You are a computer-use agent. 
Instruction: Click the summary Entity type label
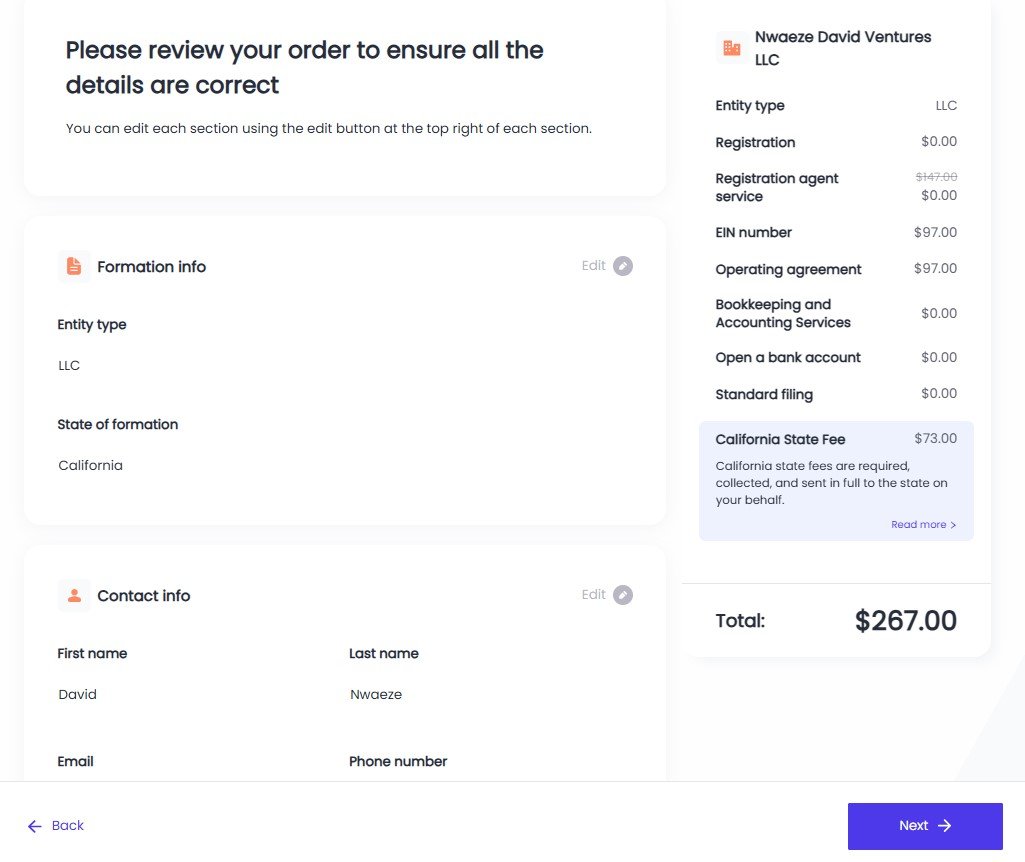coord(750,105)
